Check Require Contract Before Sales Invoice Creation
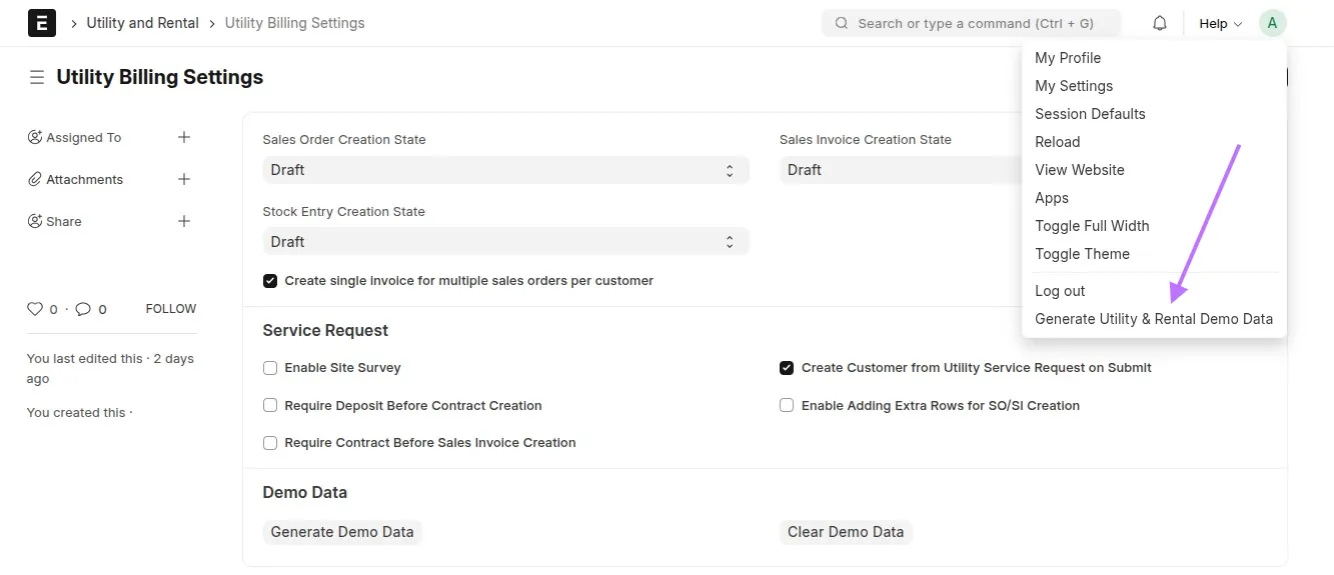1334x575 pixels. coord(270,443)
